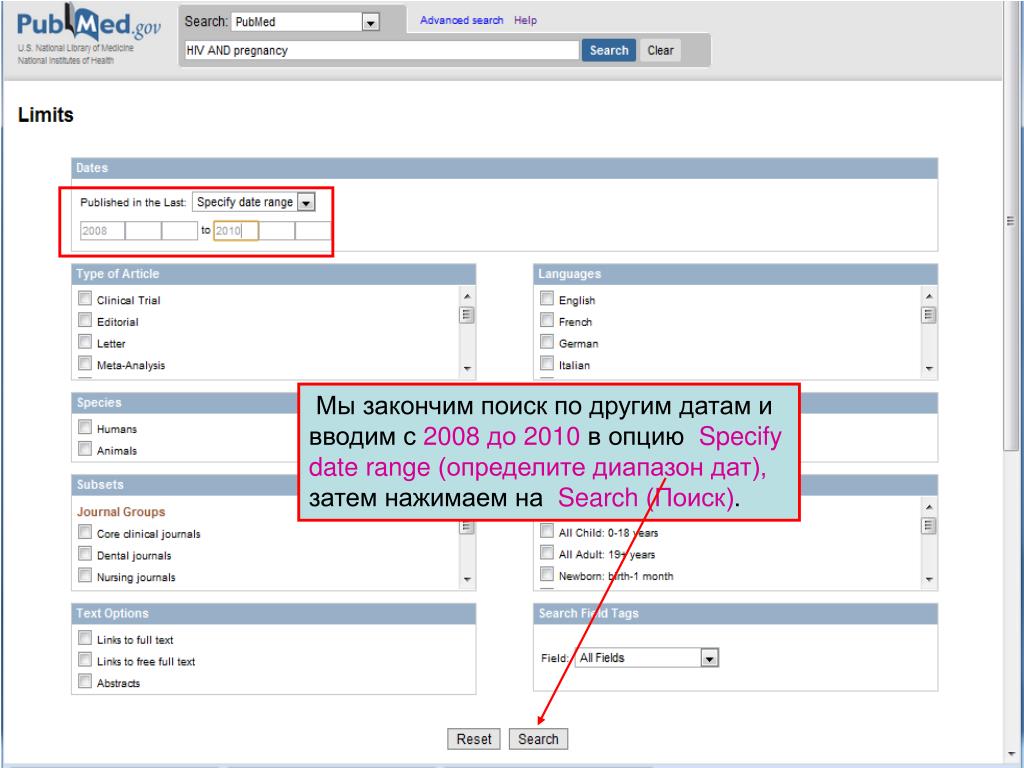Viewport: 1024px width, 768px height.
Task: Click the Reset button
Action: coord(473,739)
